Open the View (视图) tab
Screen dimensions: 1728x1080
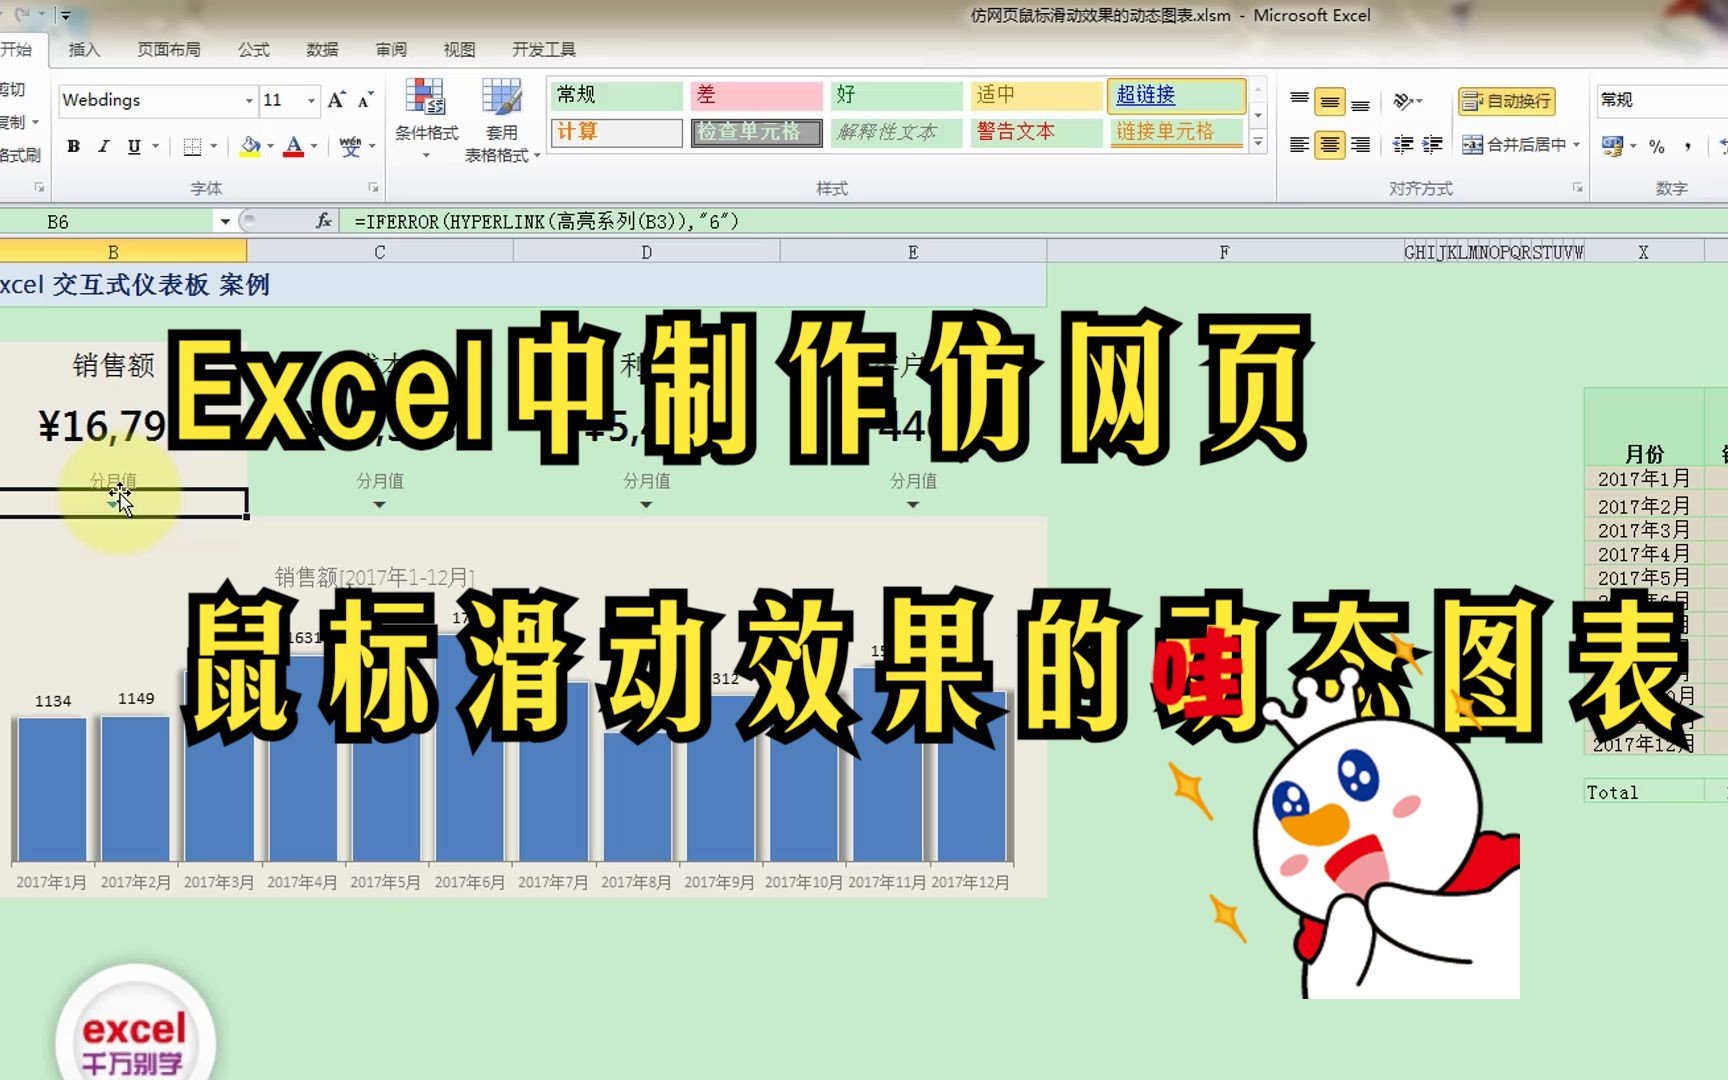[459, 49]
